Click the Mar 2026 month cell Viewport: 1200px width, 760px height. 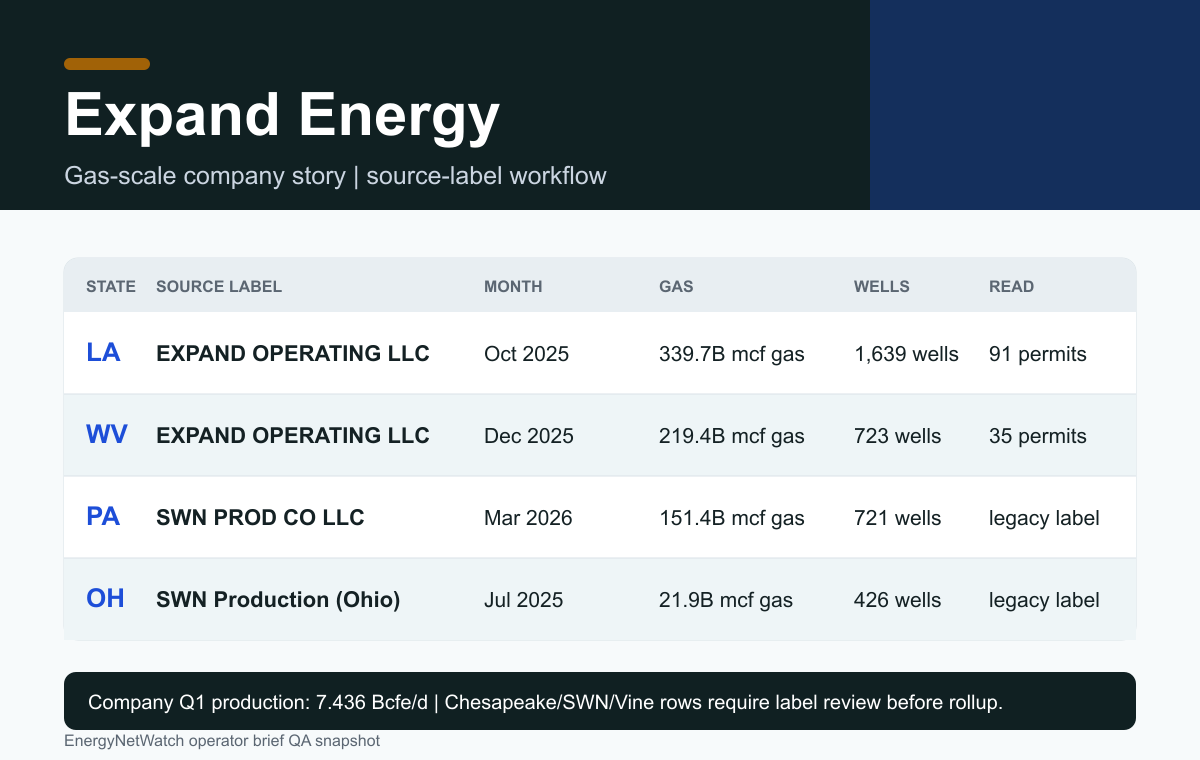pos(528,518)
